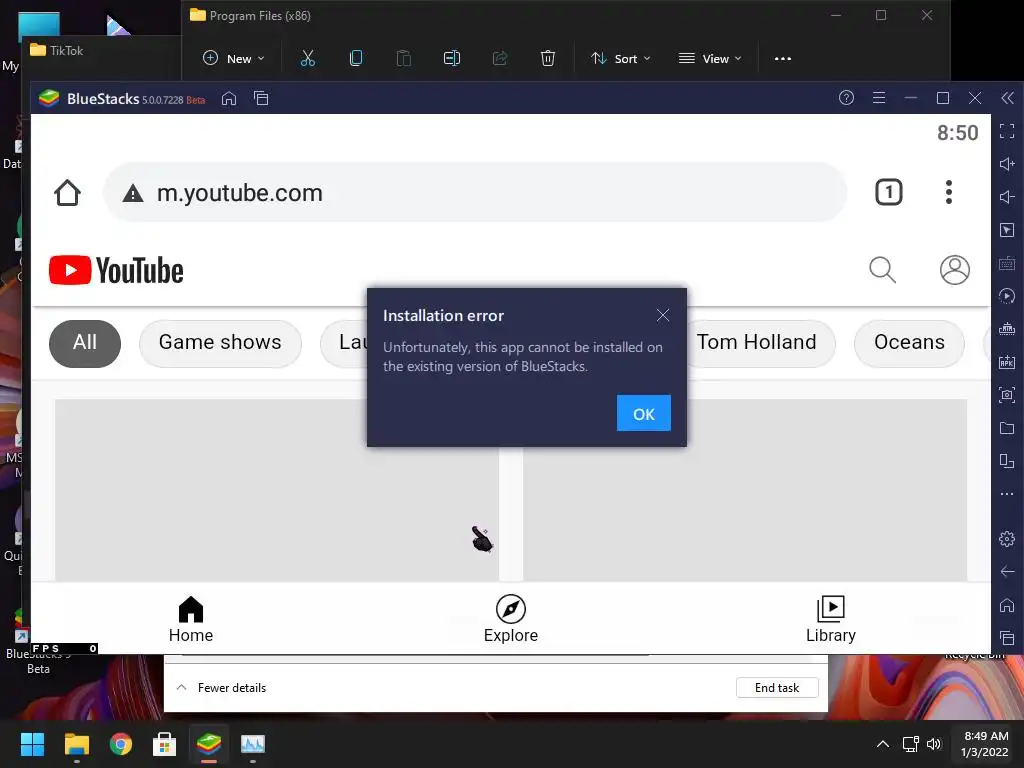Screen dimensions: 1024x768
Task: Select the Game shows chip
Action: click(x=220, y=343)
